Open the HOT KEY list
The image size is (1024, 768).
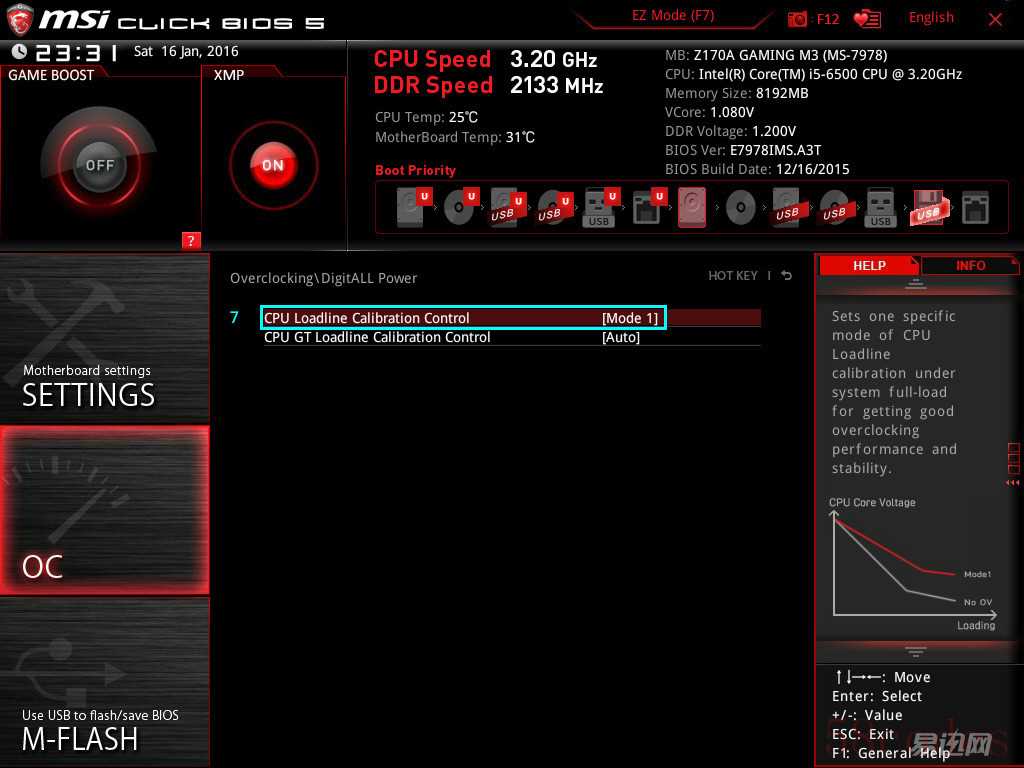click(x=733, y=276)
